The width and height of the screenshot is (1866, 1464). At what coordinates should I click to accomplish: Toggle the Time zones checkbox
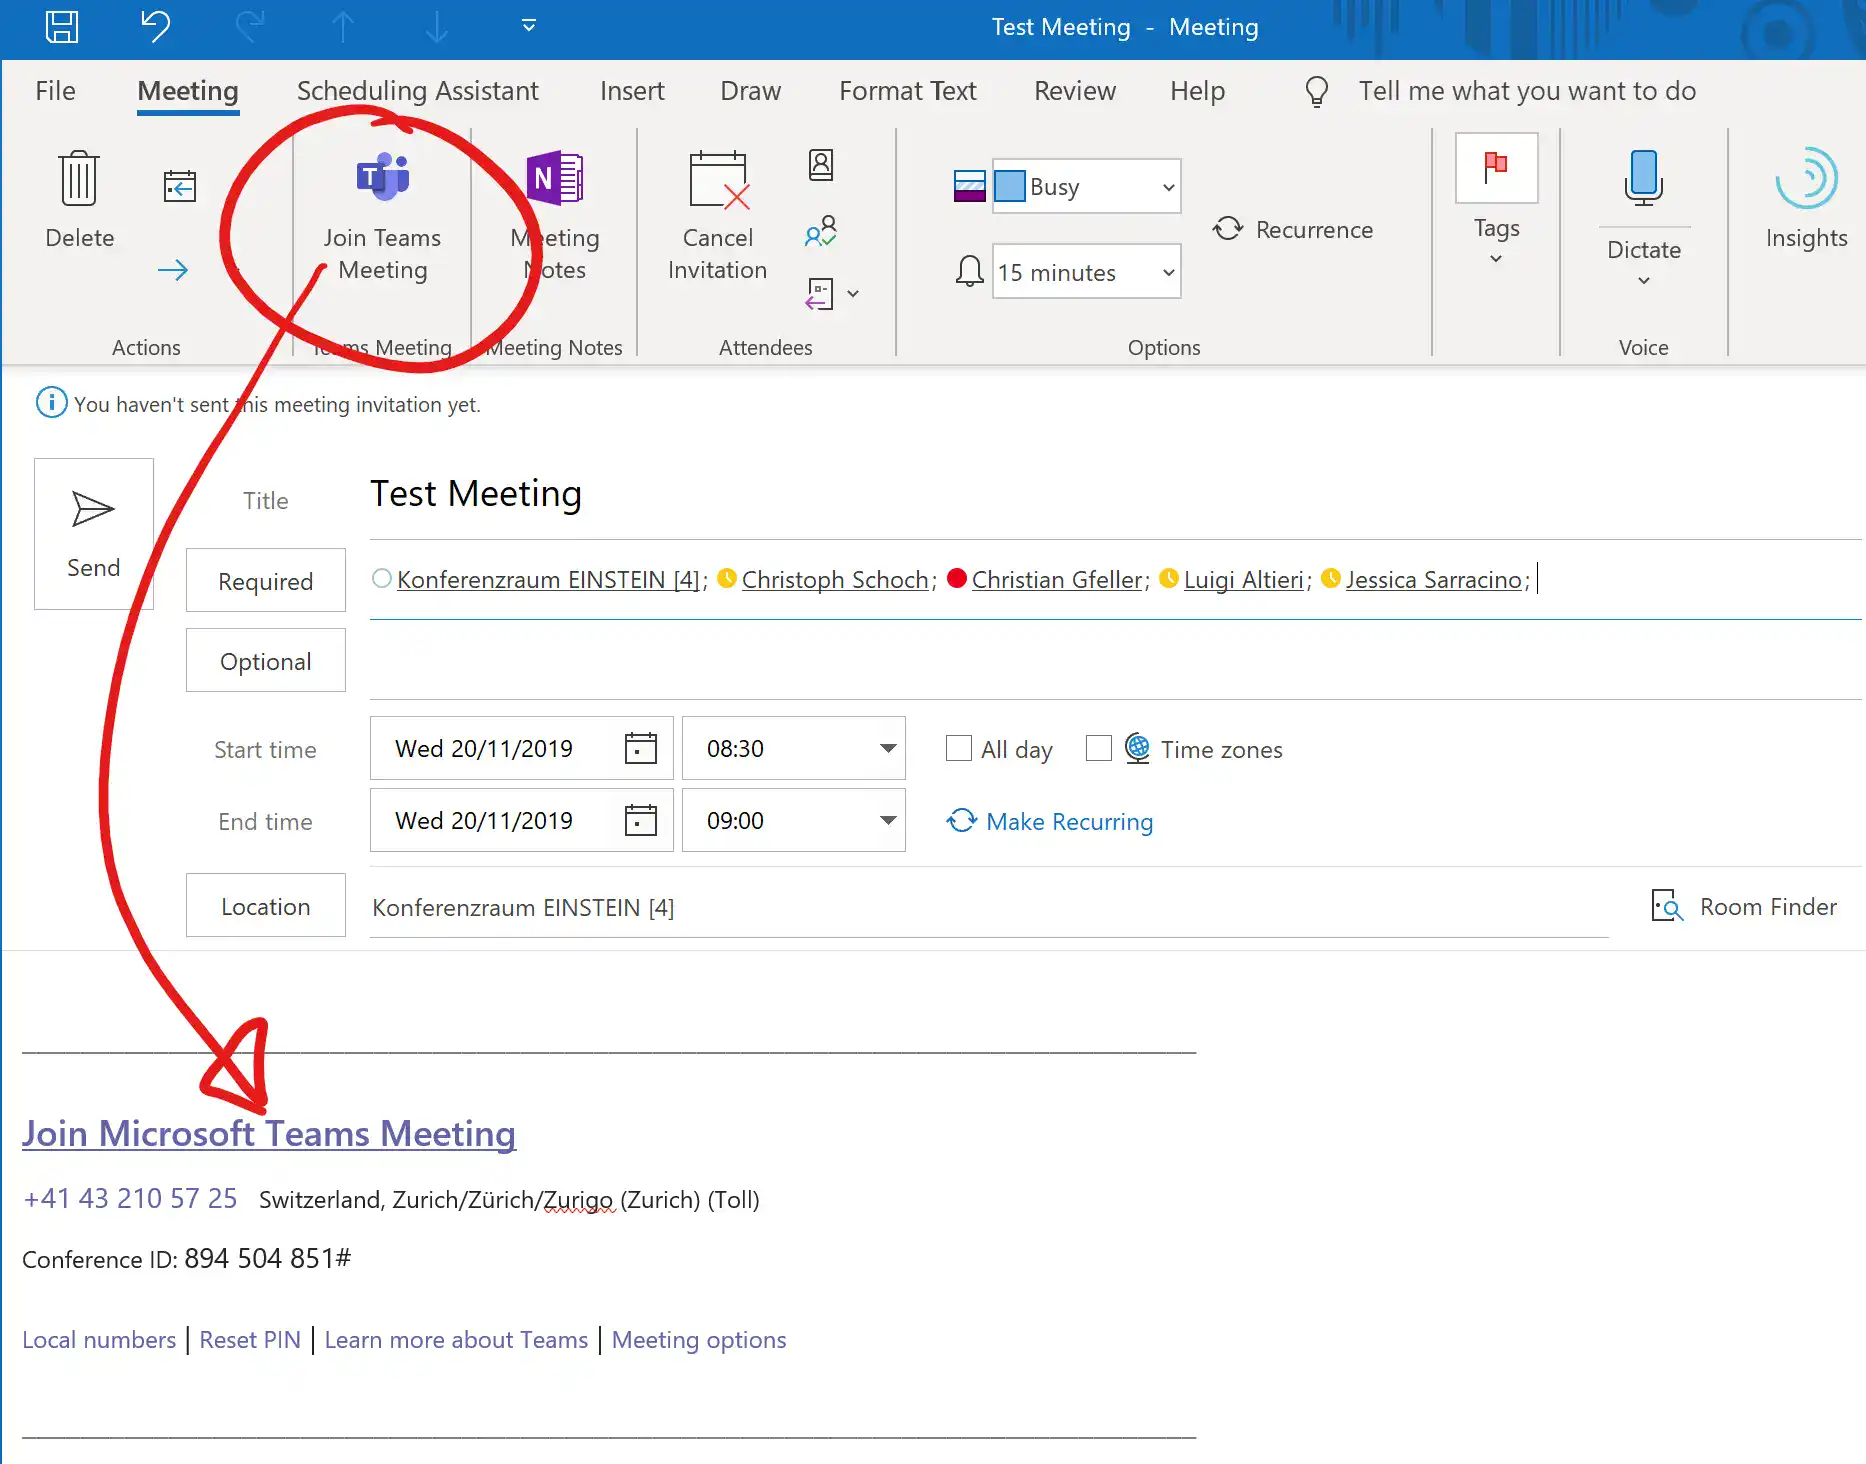pos(1098,748)
